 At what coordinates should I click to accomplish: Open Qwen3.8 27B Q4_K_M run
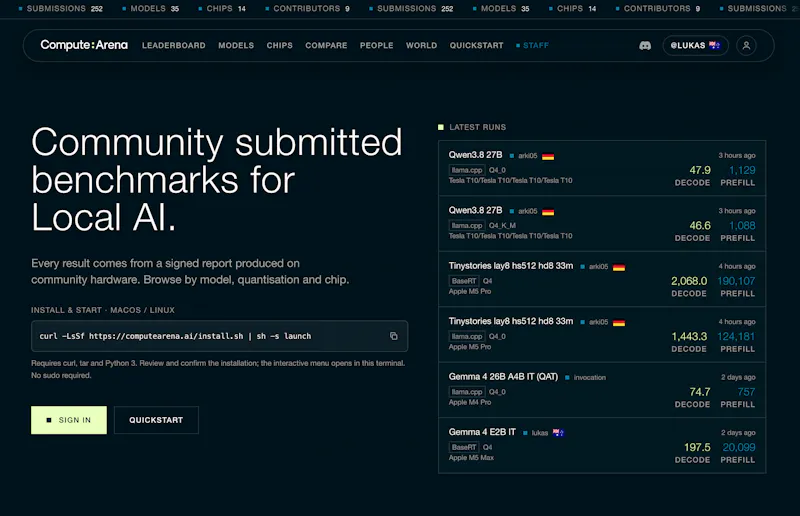point(602,224)
